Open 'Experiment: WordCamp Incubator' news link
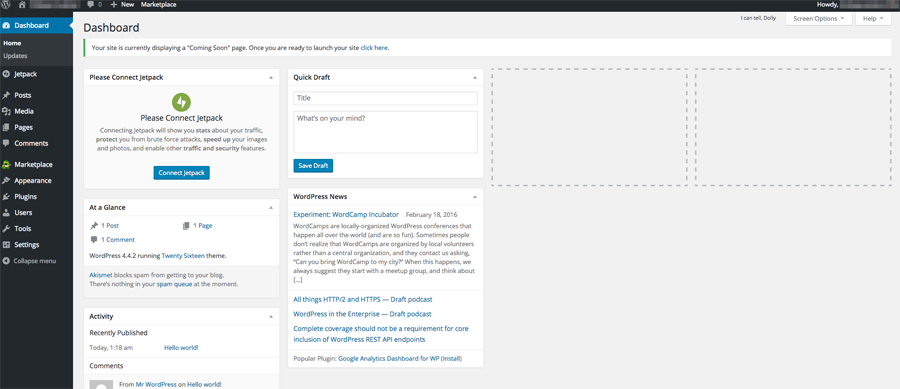 click(346, 215)
